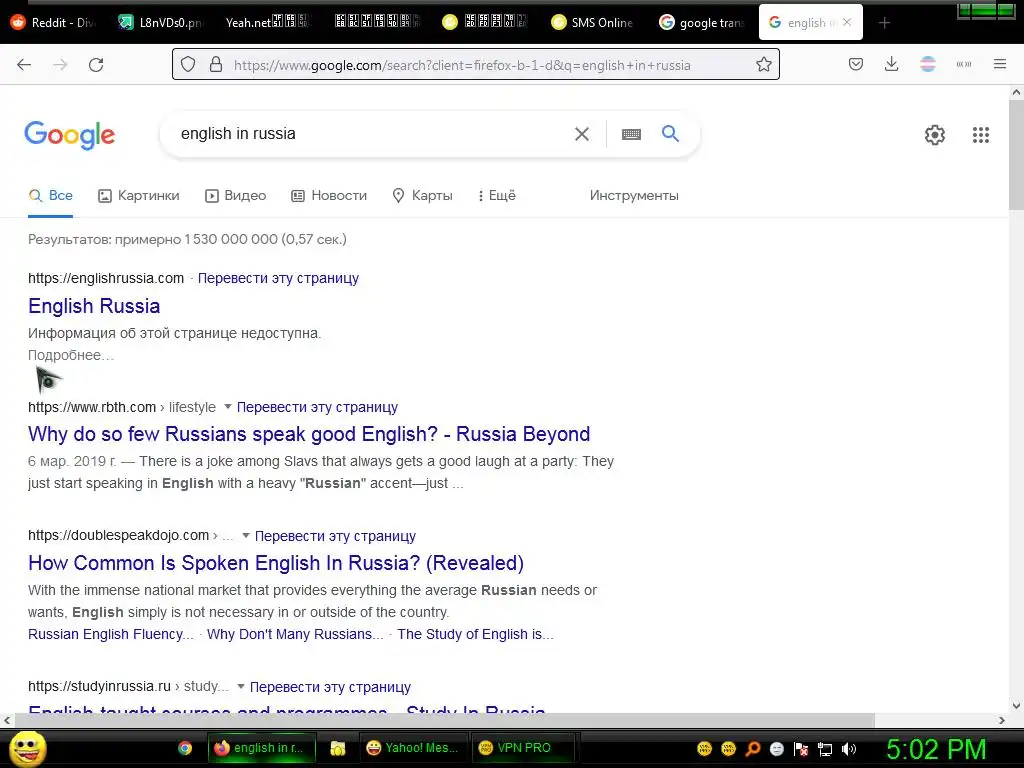The width and height of the screenshot is (1024, 768).
Task: Save the page to Pocket
Action: click(856, 64)
